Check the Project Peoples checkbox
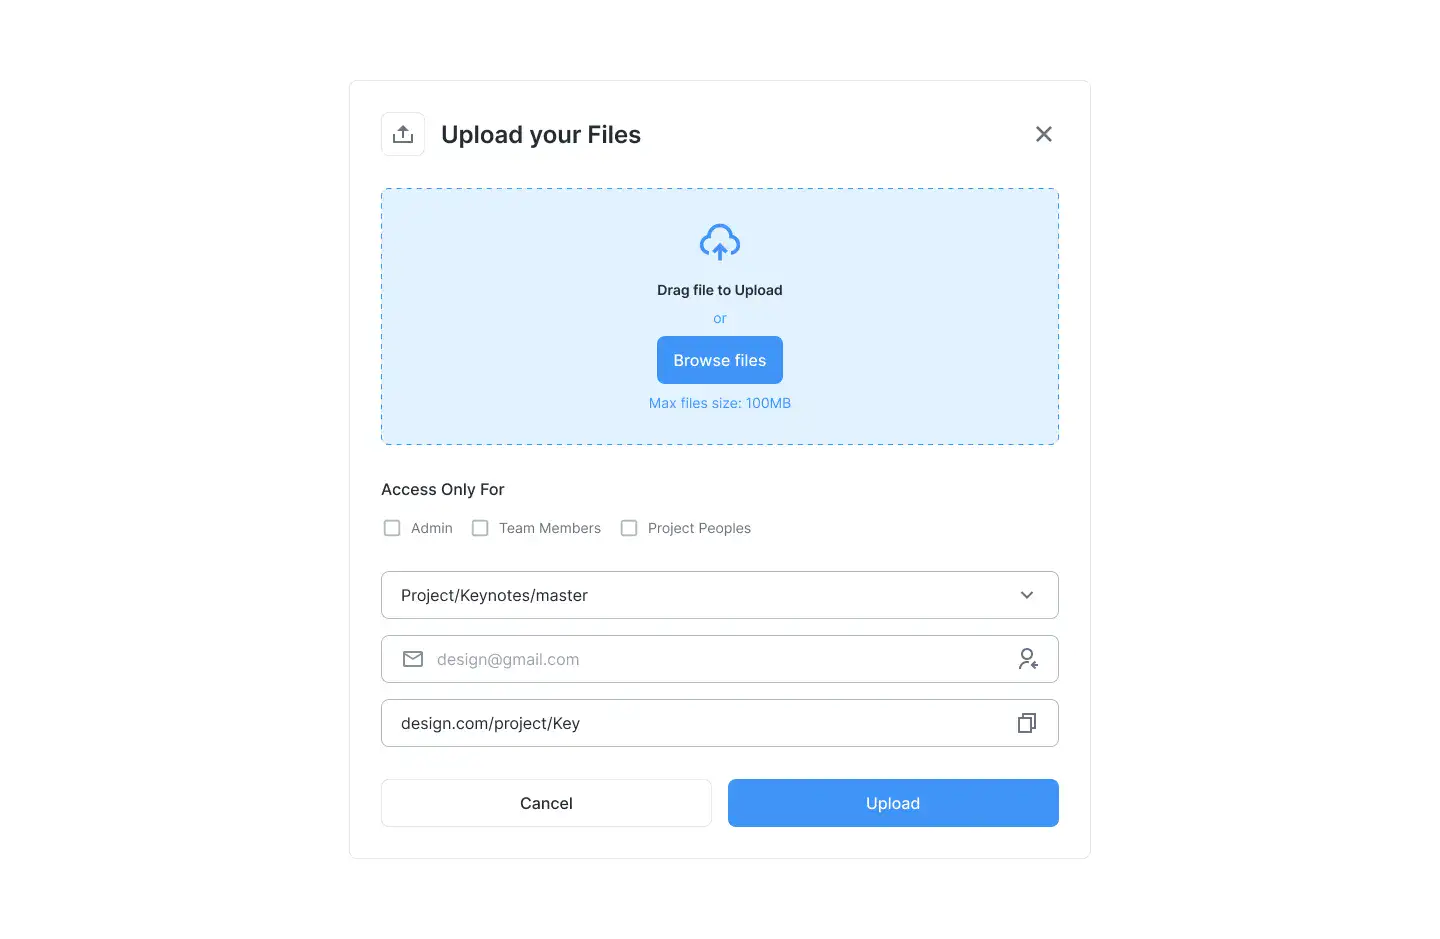Viewport: 1440px width, 939px height. click(x=629, y=528)
